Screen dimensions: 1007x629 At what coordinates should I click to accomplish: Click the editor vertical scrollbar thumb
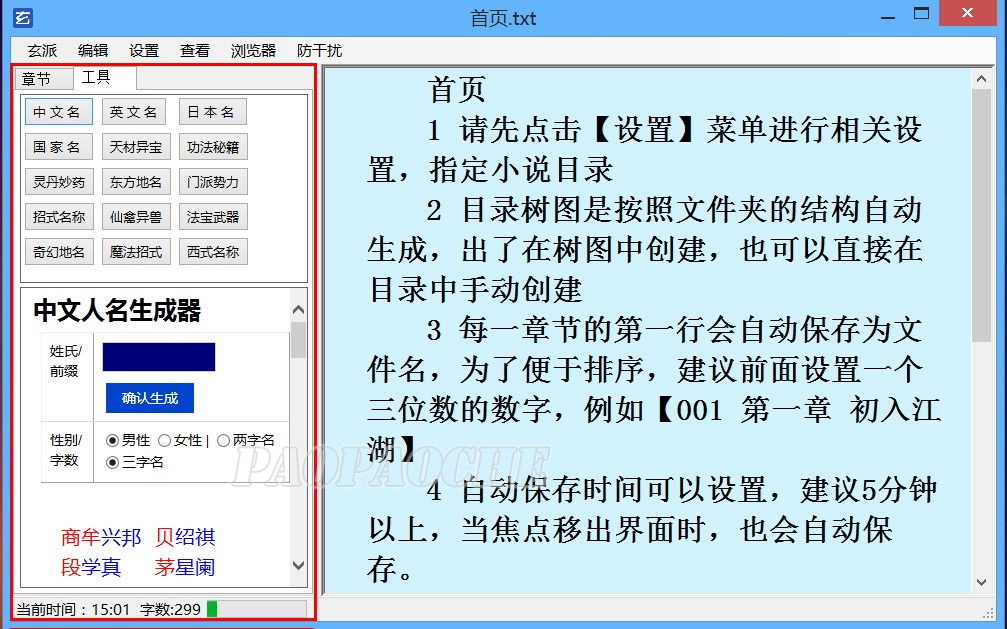click(981, 215)
